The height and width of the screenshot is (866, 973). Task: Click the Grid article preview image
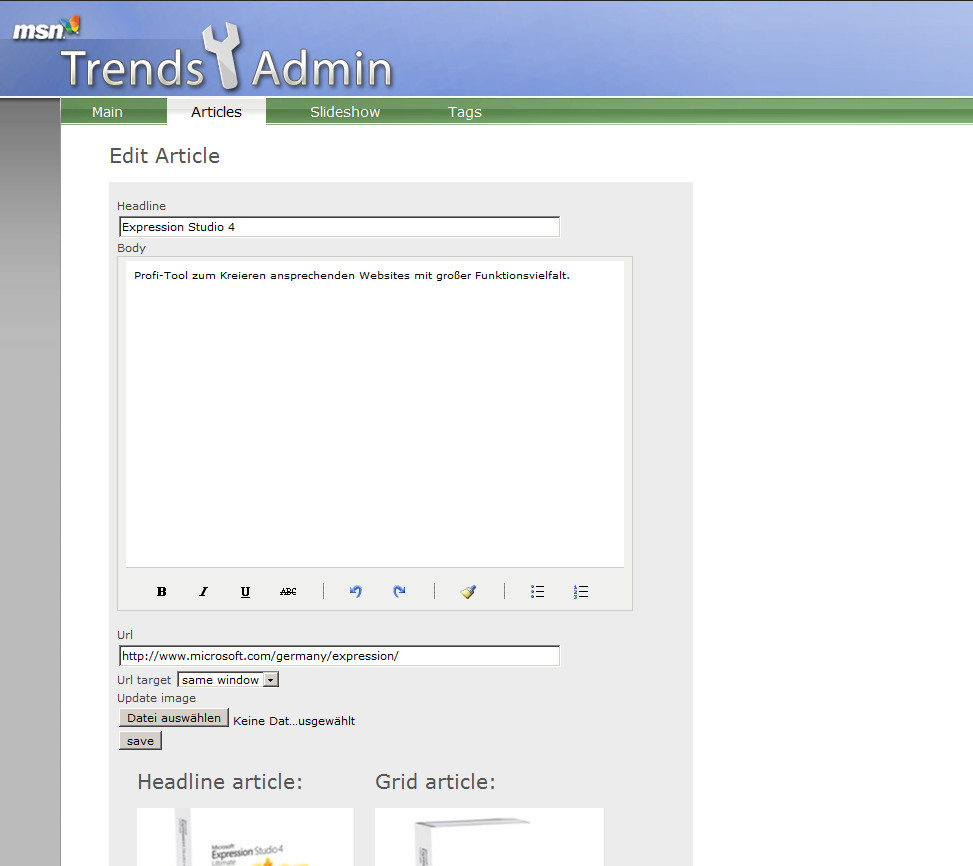(489, 837)
